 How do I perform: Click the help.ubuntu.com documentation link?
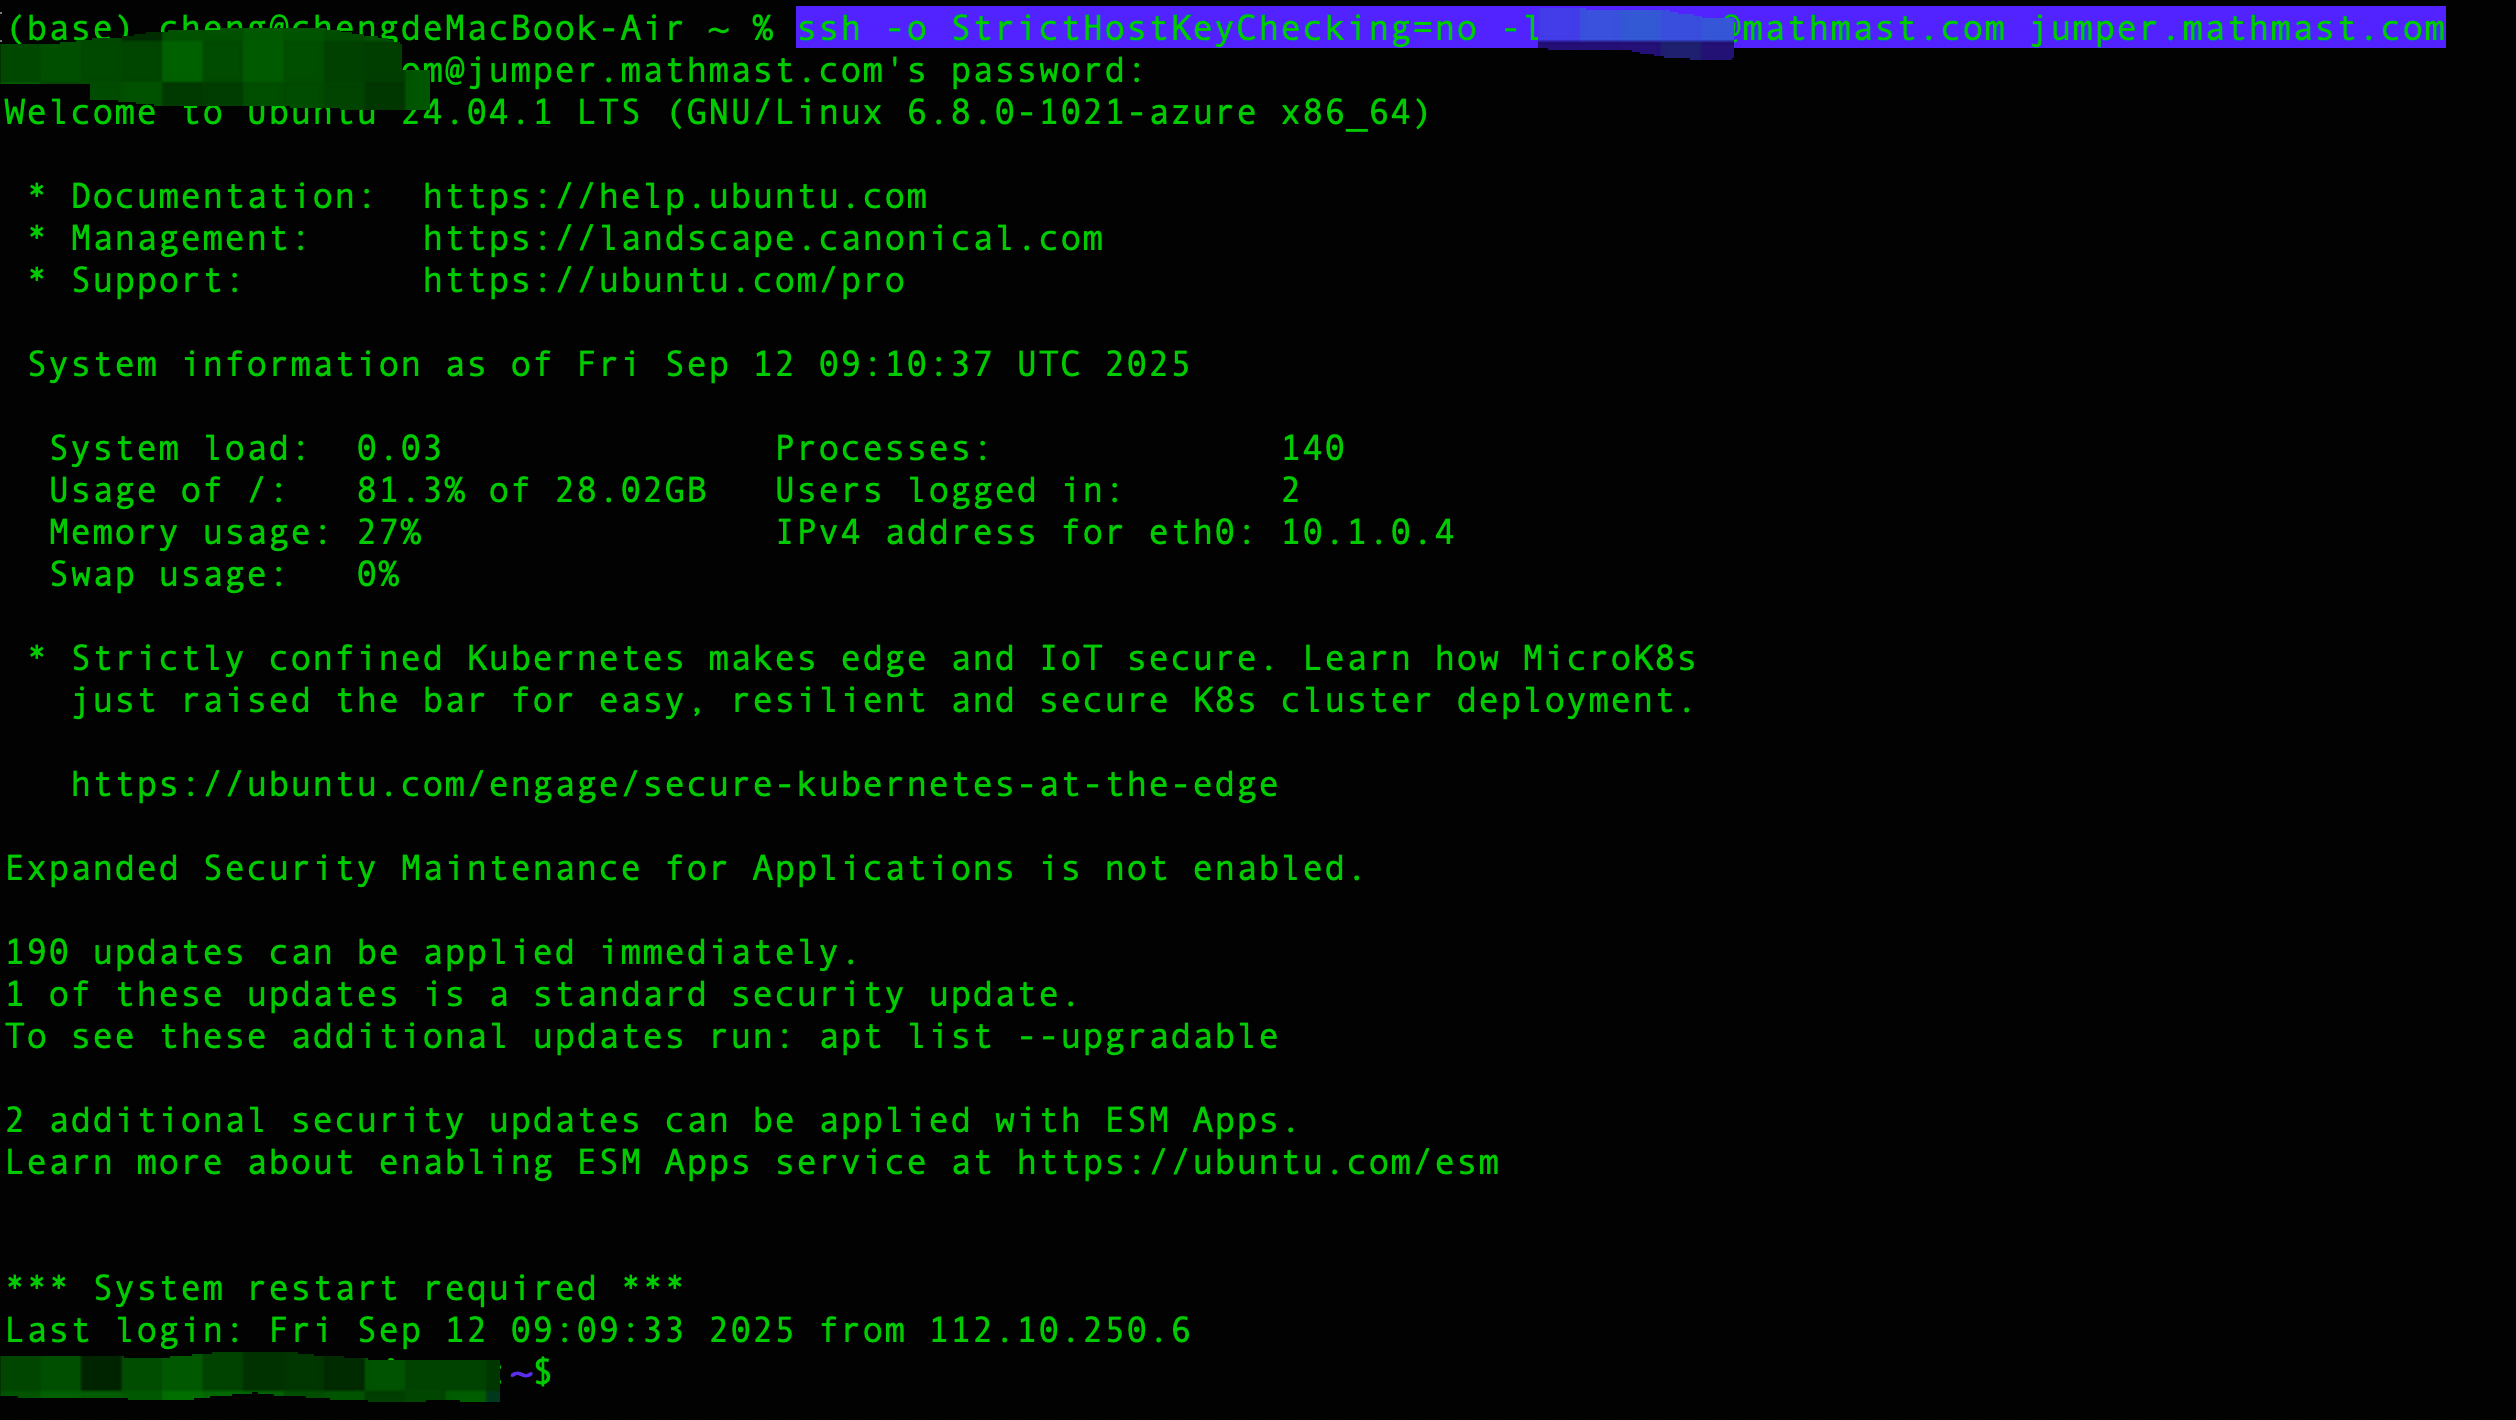pyautogui.click(x=675, y=197)
